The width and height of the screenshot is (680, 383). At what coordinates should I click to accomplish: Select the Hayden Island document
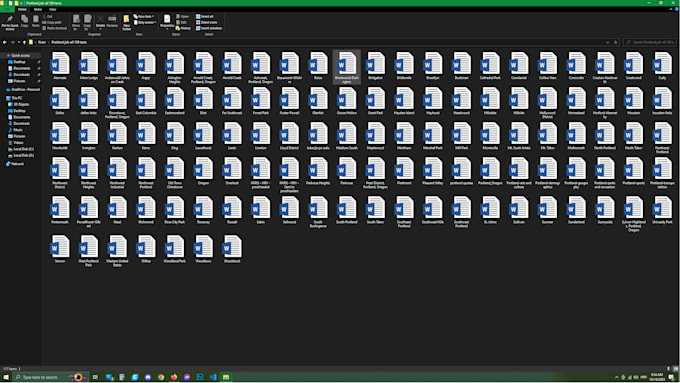click(x=404, y=101)
